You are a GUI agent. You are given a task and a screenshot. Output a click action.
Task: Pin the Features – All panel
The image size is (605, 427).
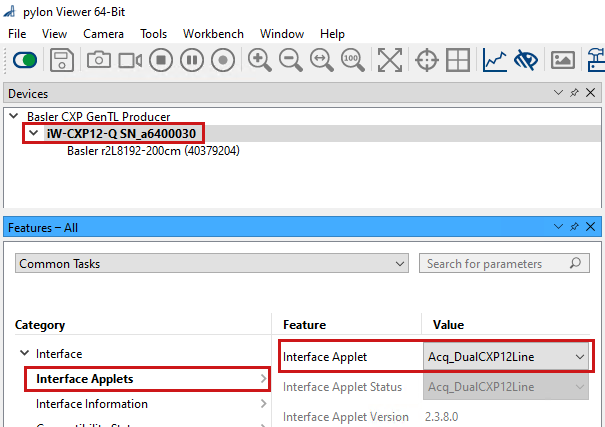pyautogui.click(x=574, y=226)
